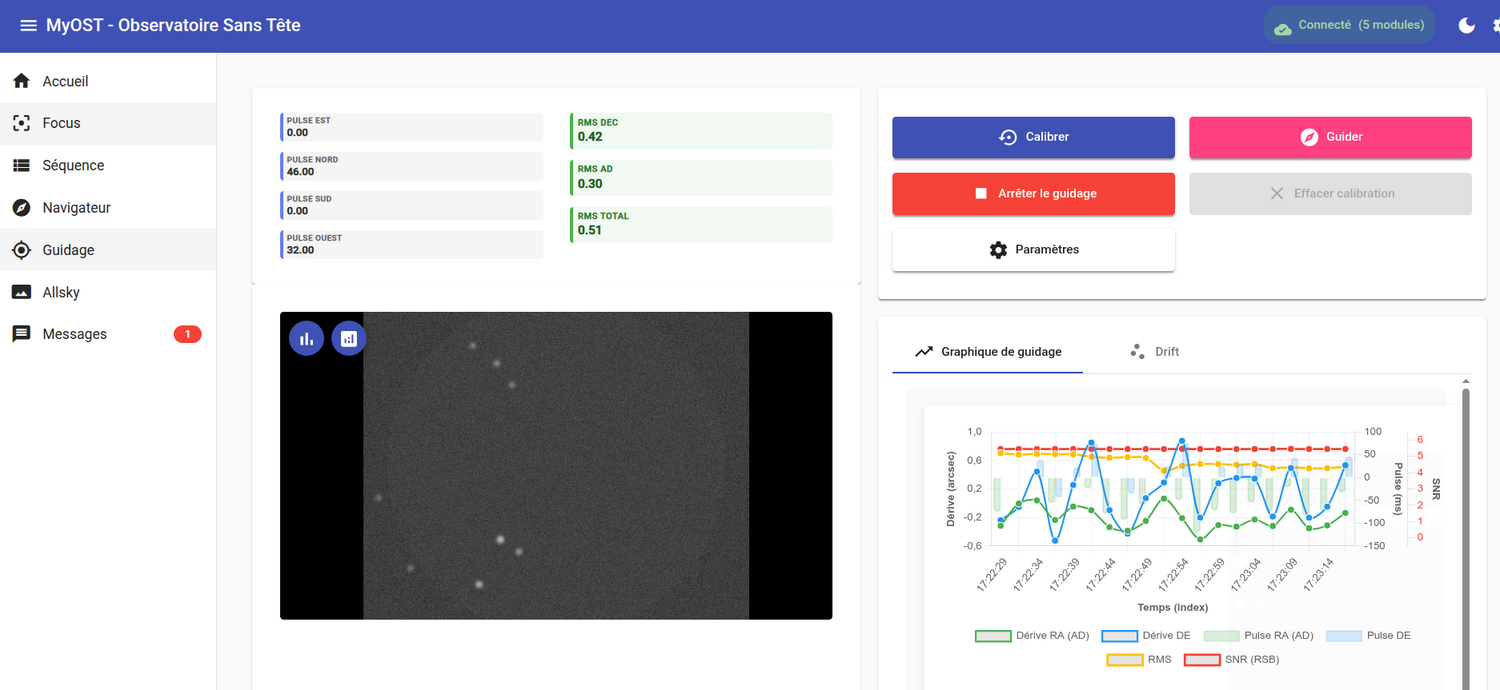1500x690 pixels.
Task: Click the Allsky image icon
Action: click(21, 292)
